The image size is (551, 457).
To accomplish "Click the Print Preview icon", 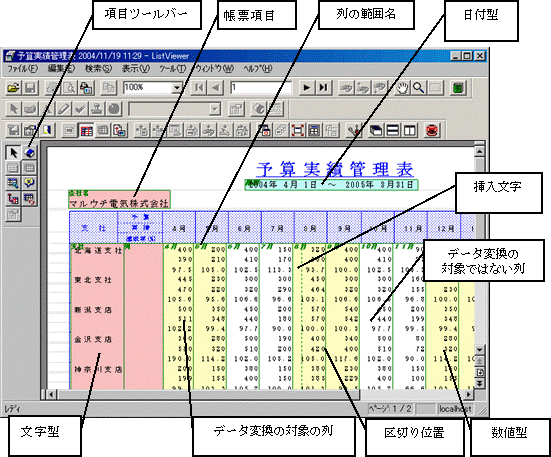I will 69,88.
